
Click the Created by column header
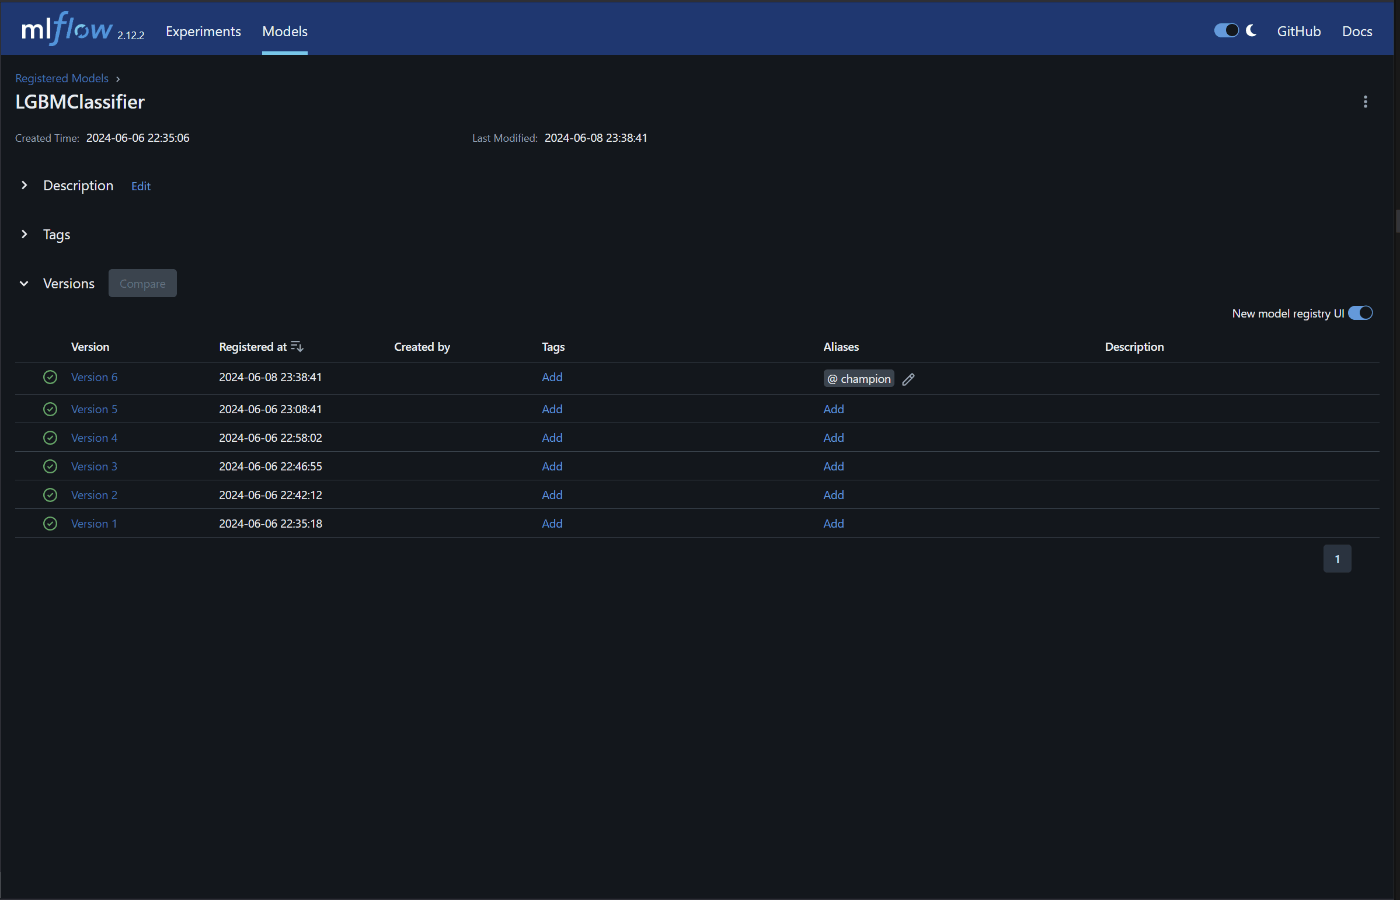point(422,347)
